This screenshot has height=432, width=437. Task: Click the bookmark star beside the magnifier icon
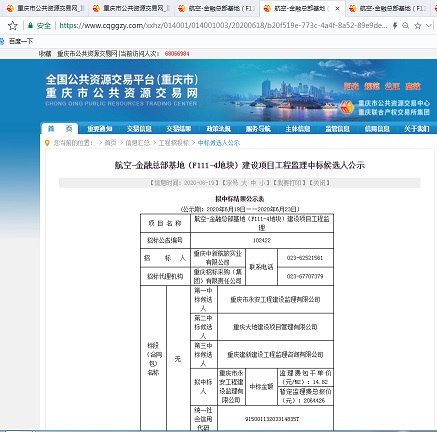[x=417, y=26]
